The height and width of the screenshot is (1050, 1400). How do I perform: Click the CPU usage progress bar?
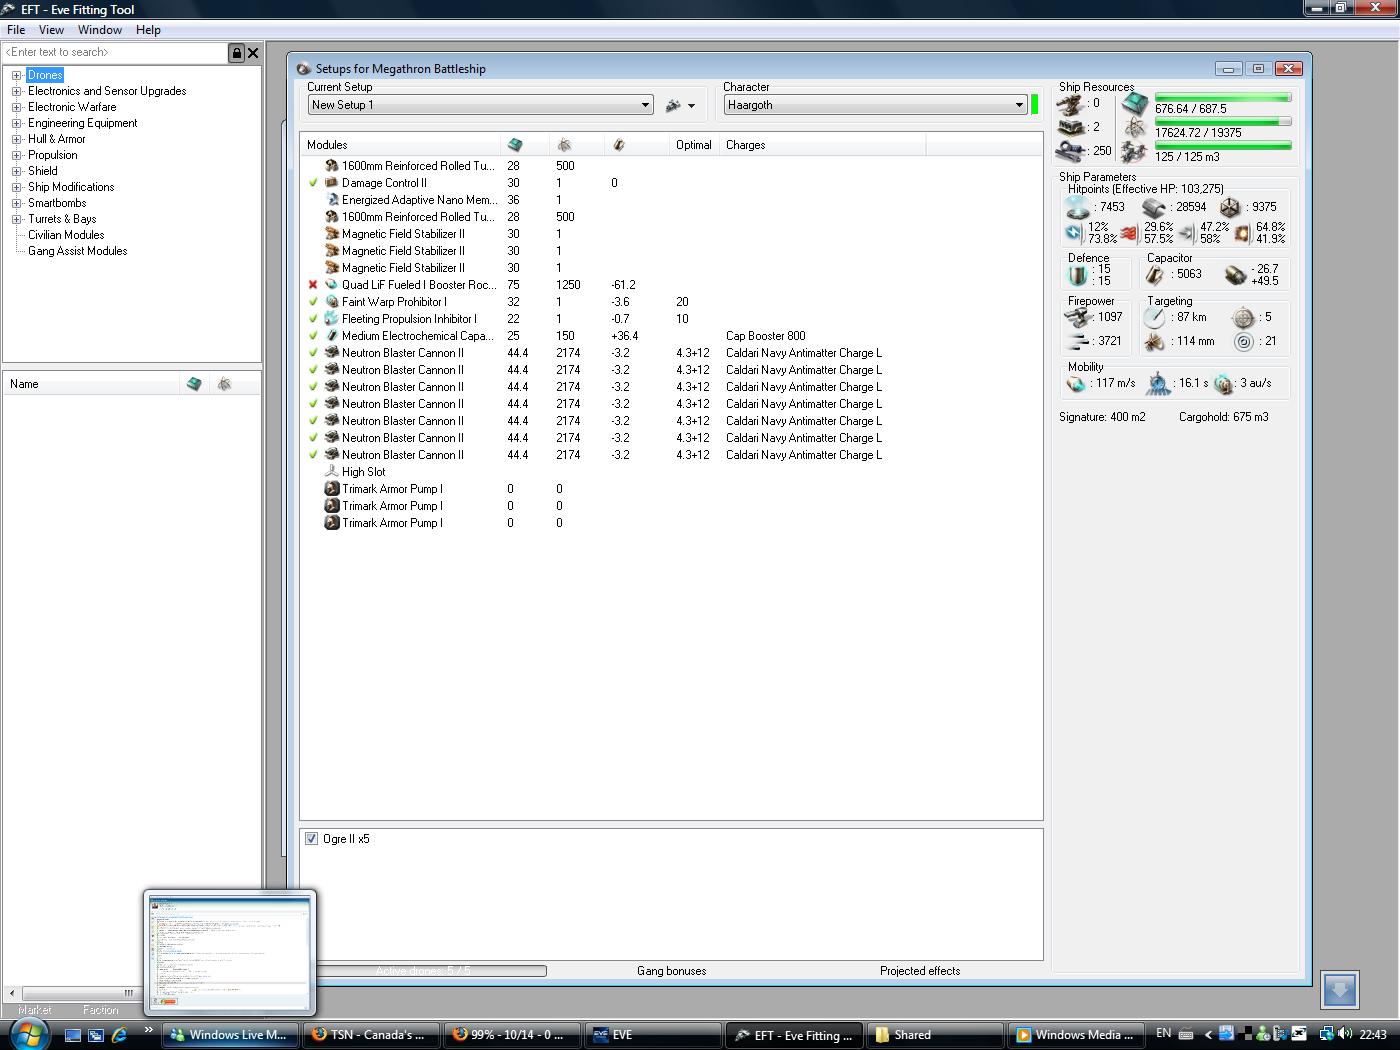1223,98
